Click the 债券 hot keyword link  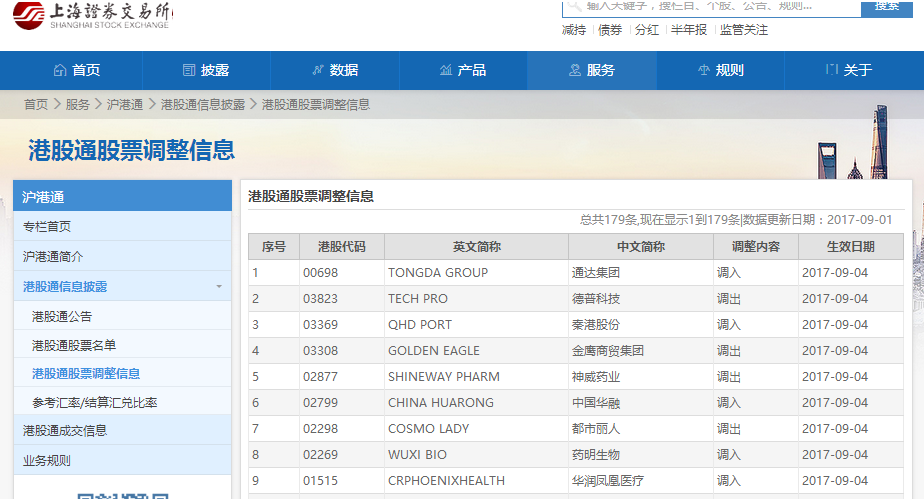610,30
